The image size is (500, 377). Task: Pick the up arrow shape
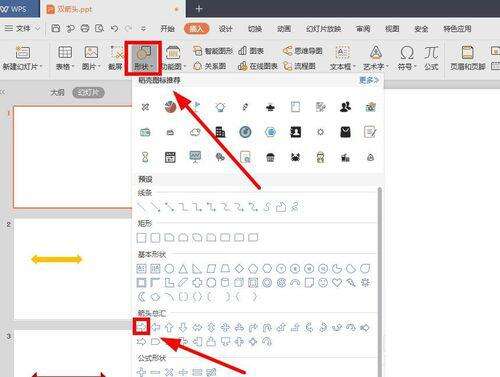tap(169, 327)
